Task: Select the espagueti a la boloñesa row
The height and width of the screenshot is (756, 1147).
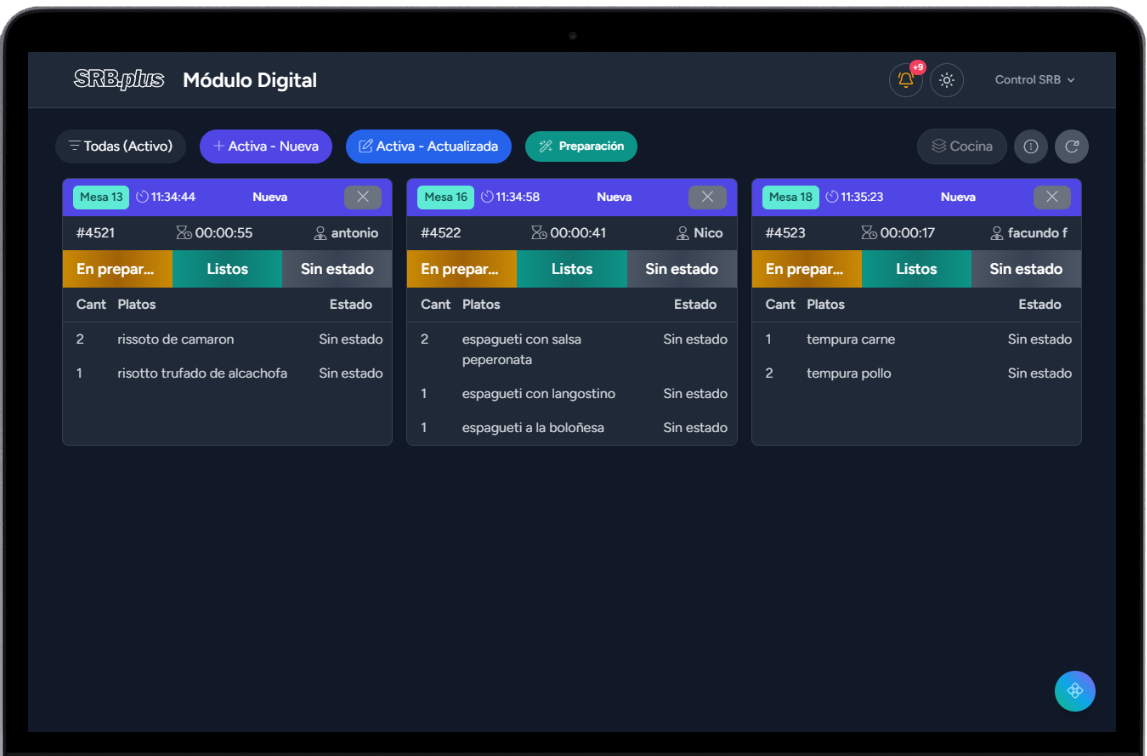Action: (572, 427)
